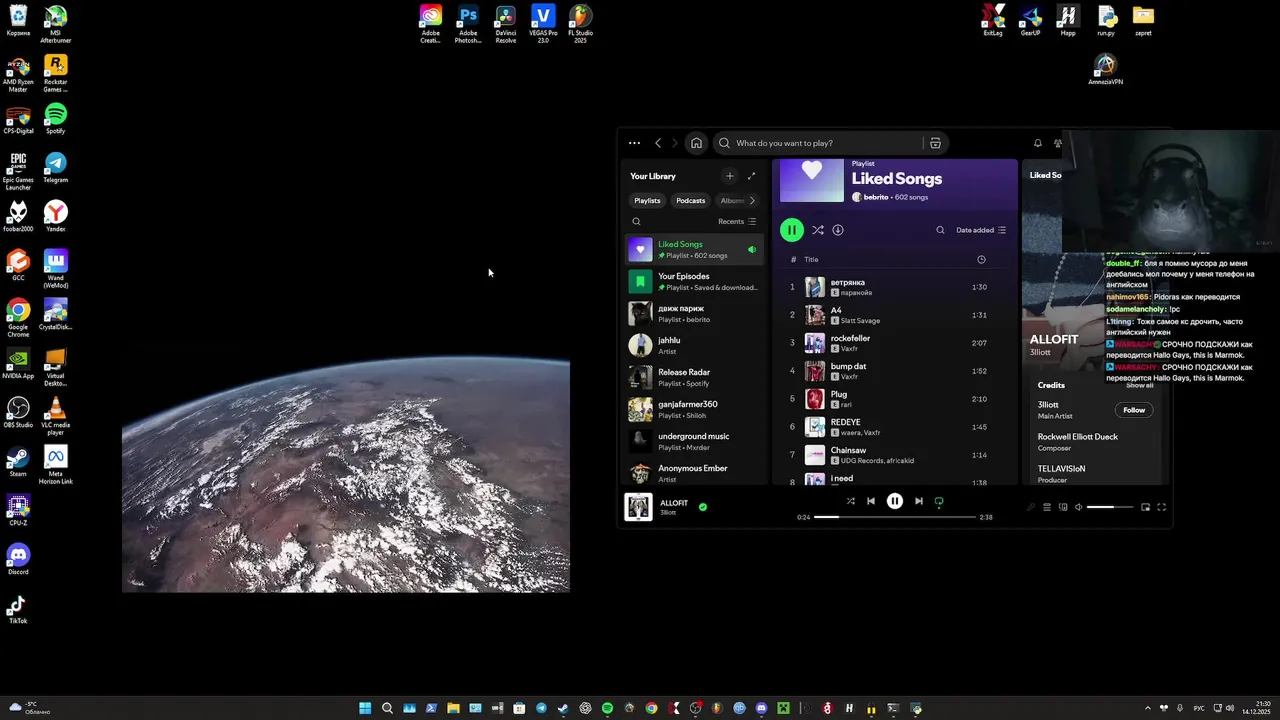Image resolution: width=1280 pixels, height=720 pixels.
Task: Sort tracks by the duration clock icon
Action: pos(981,260)
